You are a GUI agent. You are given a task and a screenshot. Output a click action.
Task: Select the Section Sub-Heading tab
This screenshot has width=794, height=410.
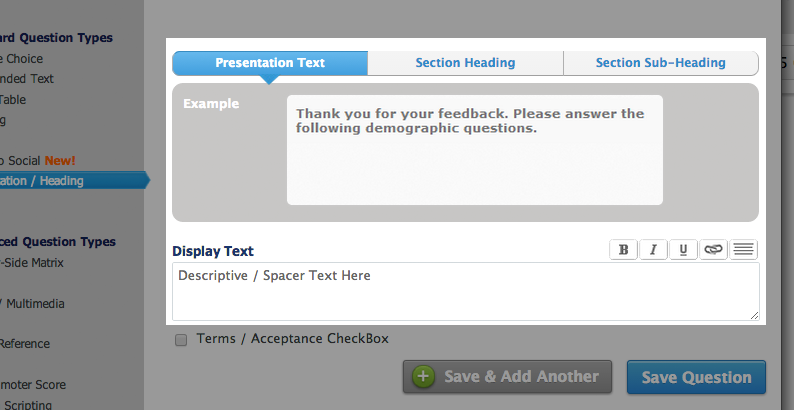click(x=660, y=63)
